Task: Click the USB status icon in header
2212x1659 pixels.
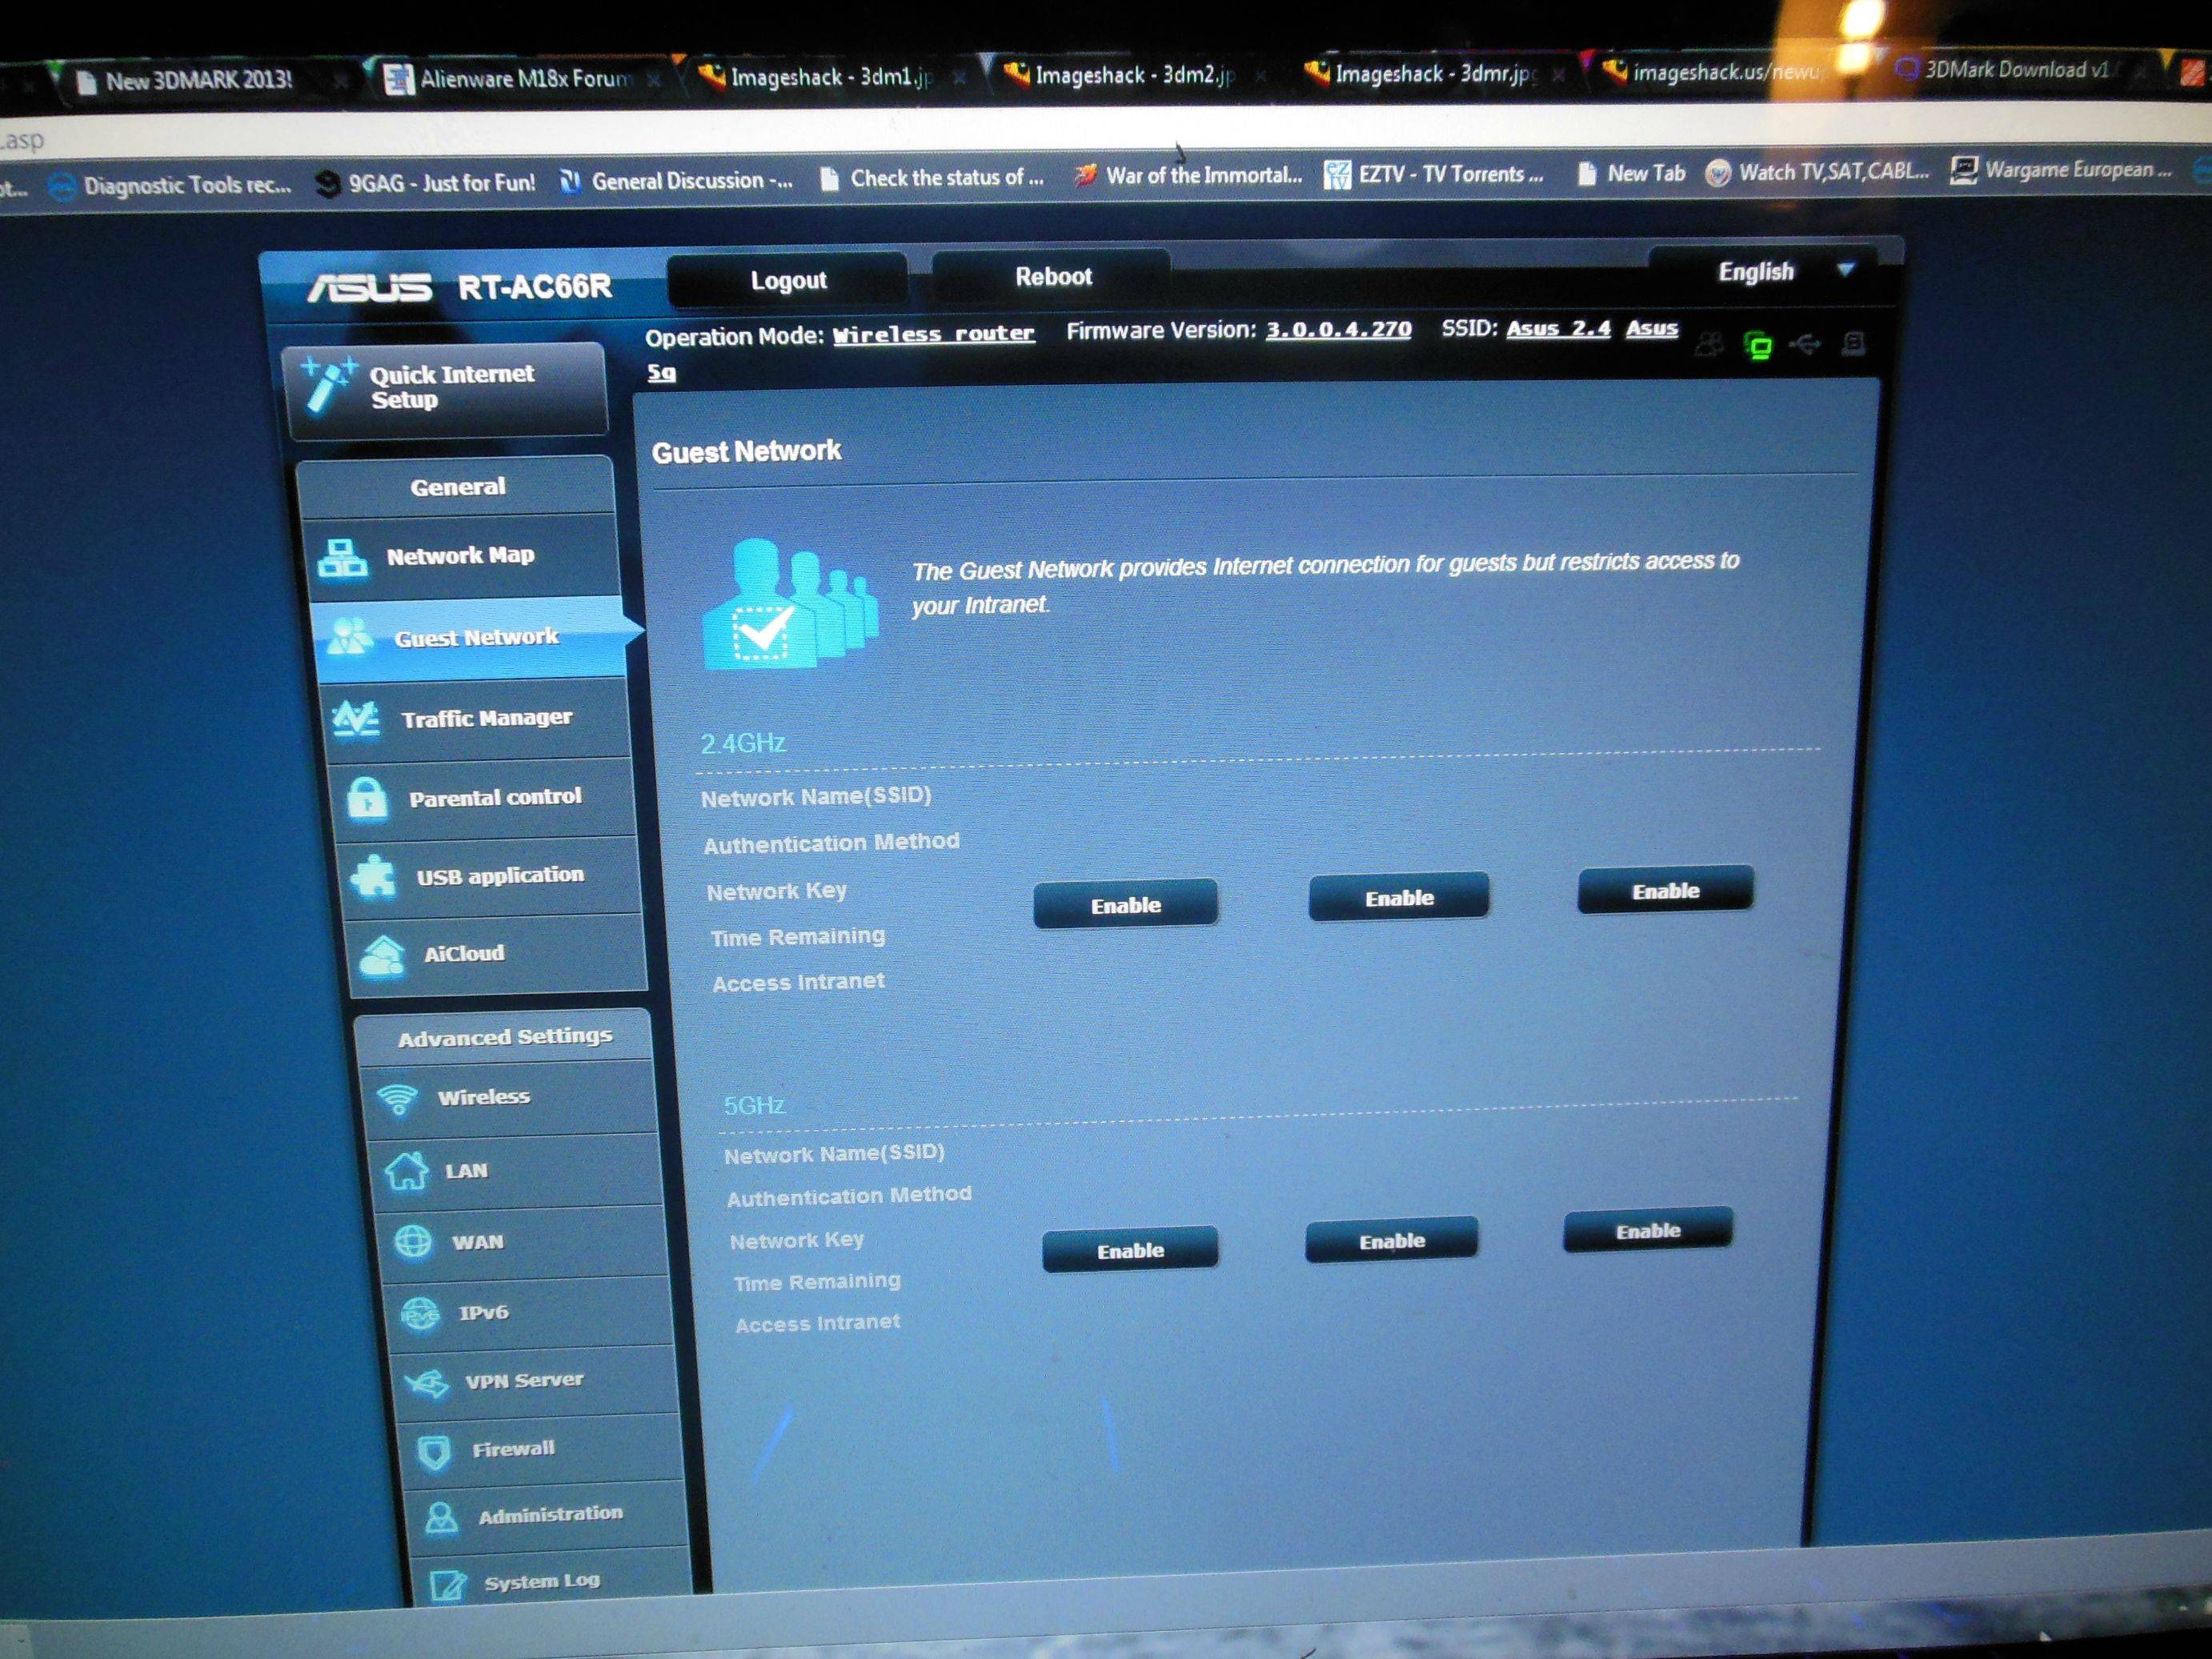Action: [1805, 345]
